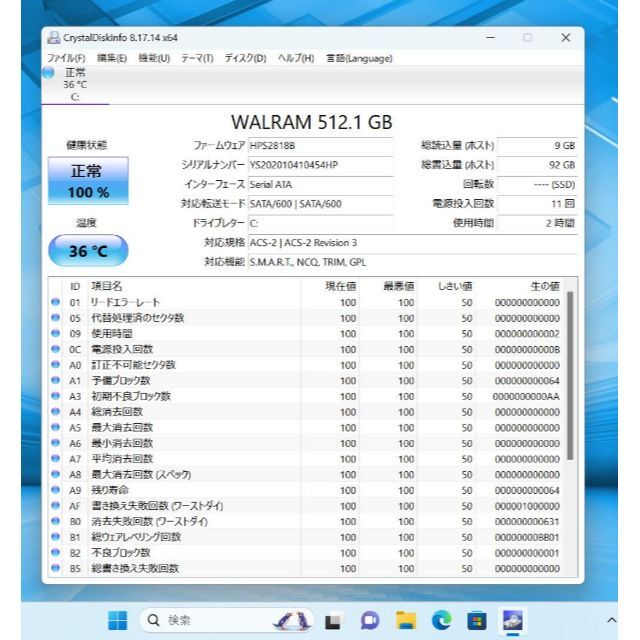Open the 言語(Language) menu

coord(359,58)
